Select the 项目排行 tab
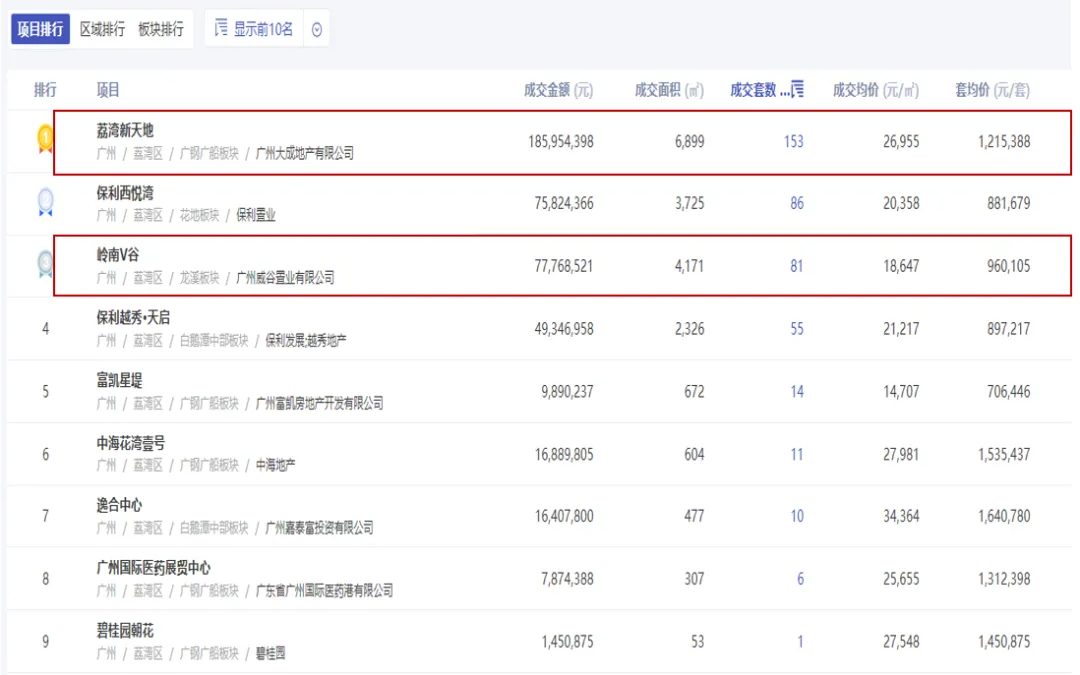The image size is (1080, 675). click(40, 29)
